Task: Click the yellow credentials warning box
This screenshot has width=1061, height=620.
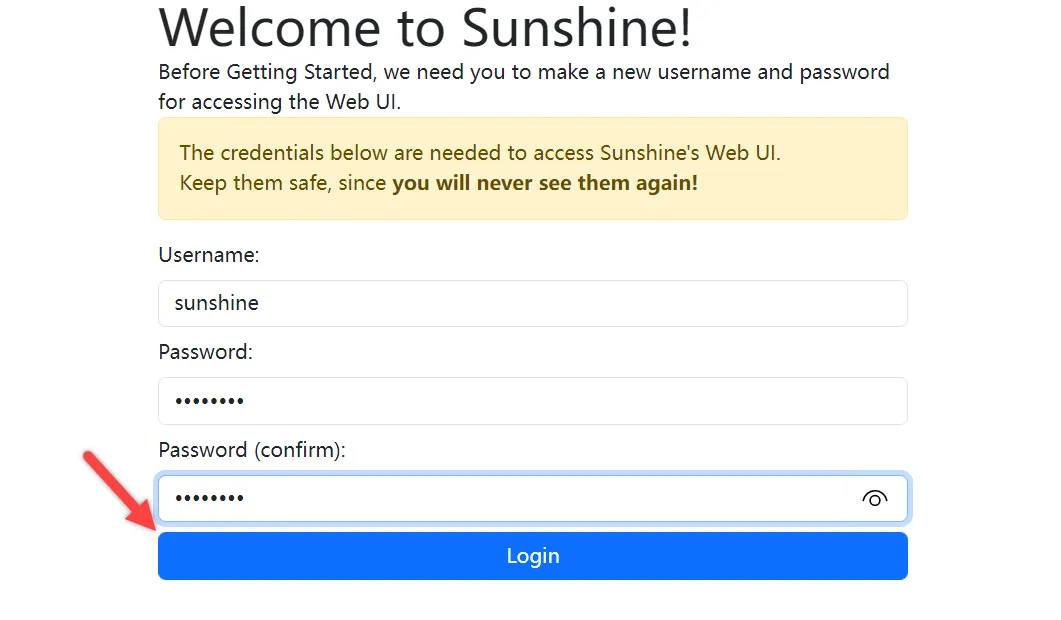Action: pyautogui.click(x=532, y=168)
